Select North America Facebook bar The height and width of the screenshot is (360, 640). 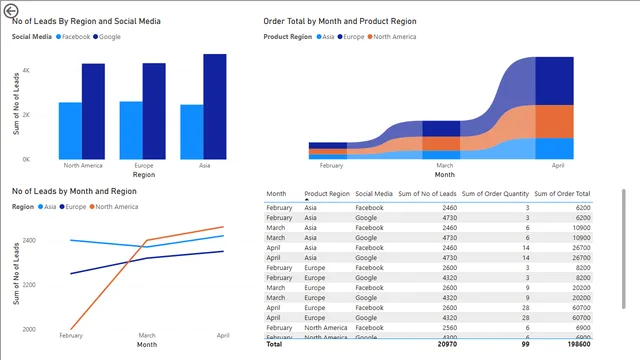click(70, 131)
